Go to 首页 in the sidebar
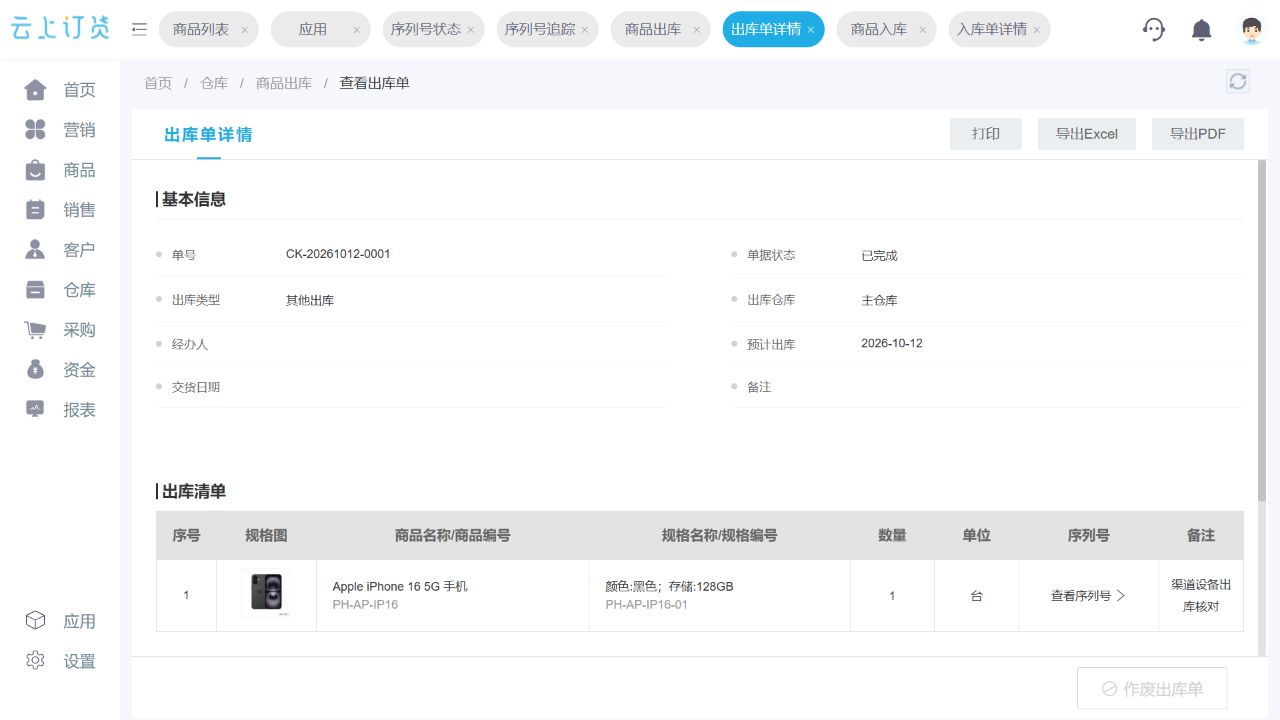This screenshot has width=1280, height=720. point(60,90)
